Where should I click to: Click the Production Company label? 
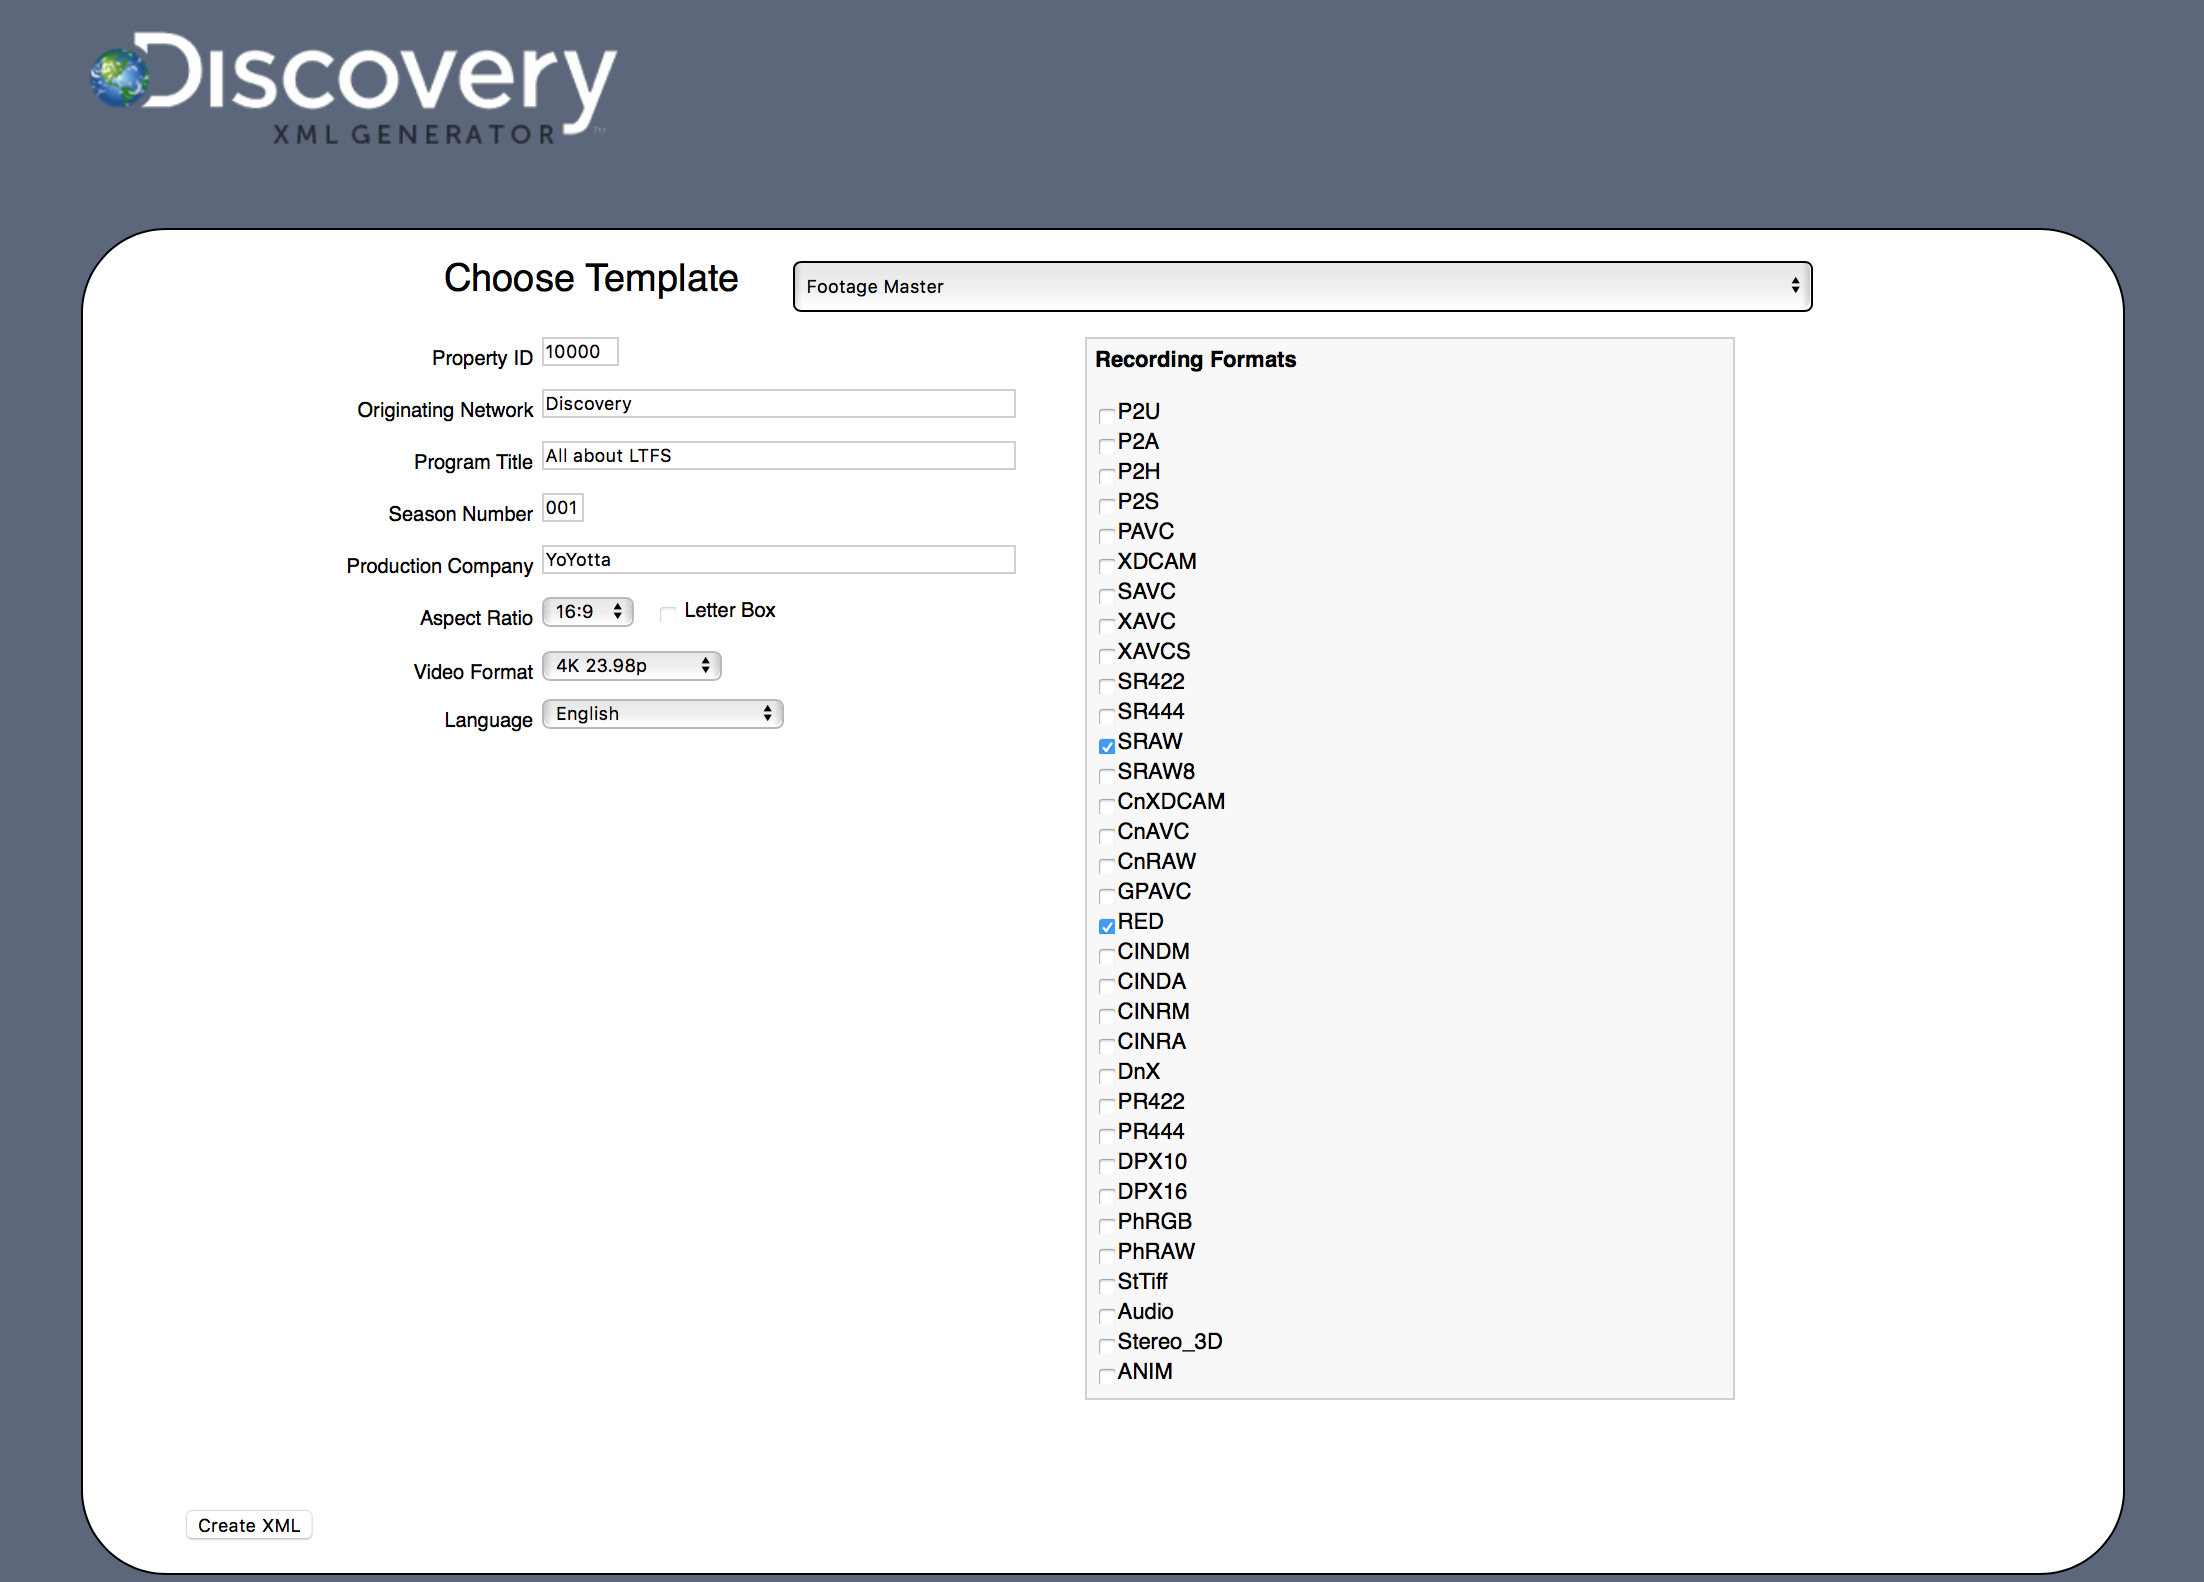pos(439,566)
